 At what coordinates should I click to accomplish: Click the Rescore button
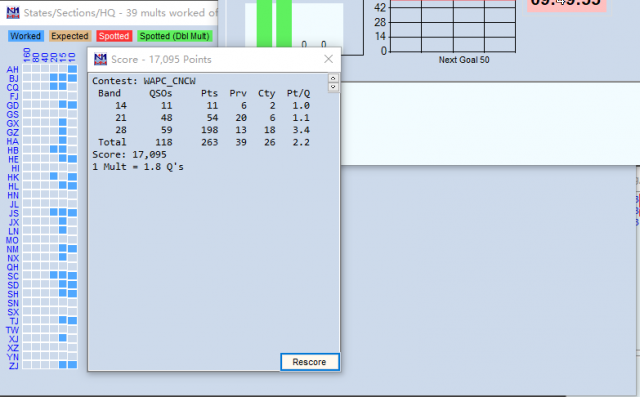coord(309,362)
